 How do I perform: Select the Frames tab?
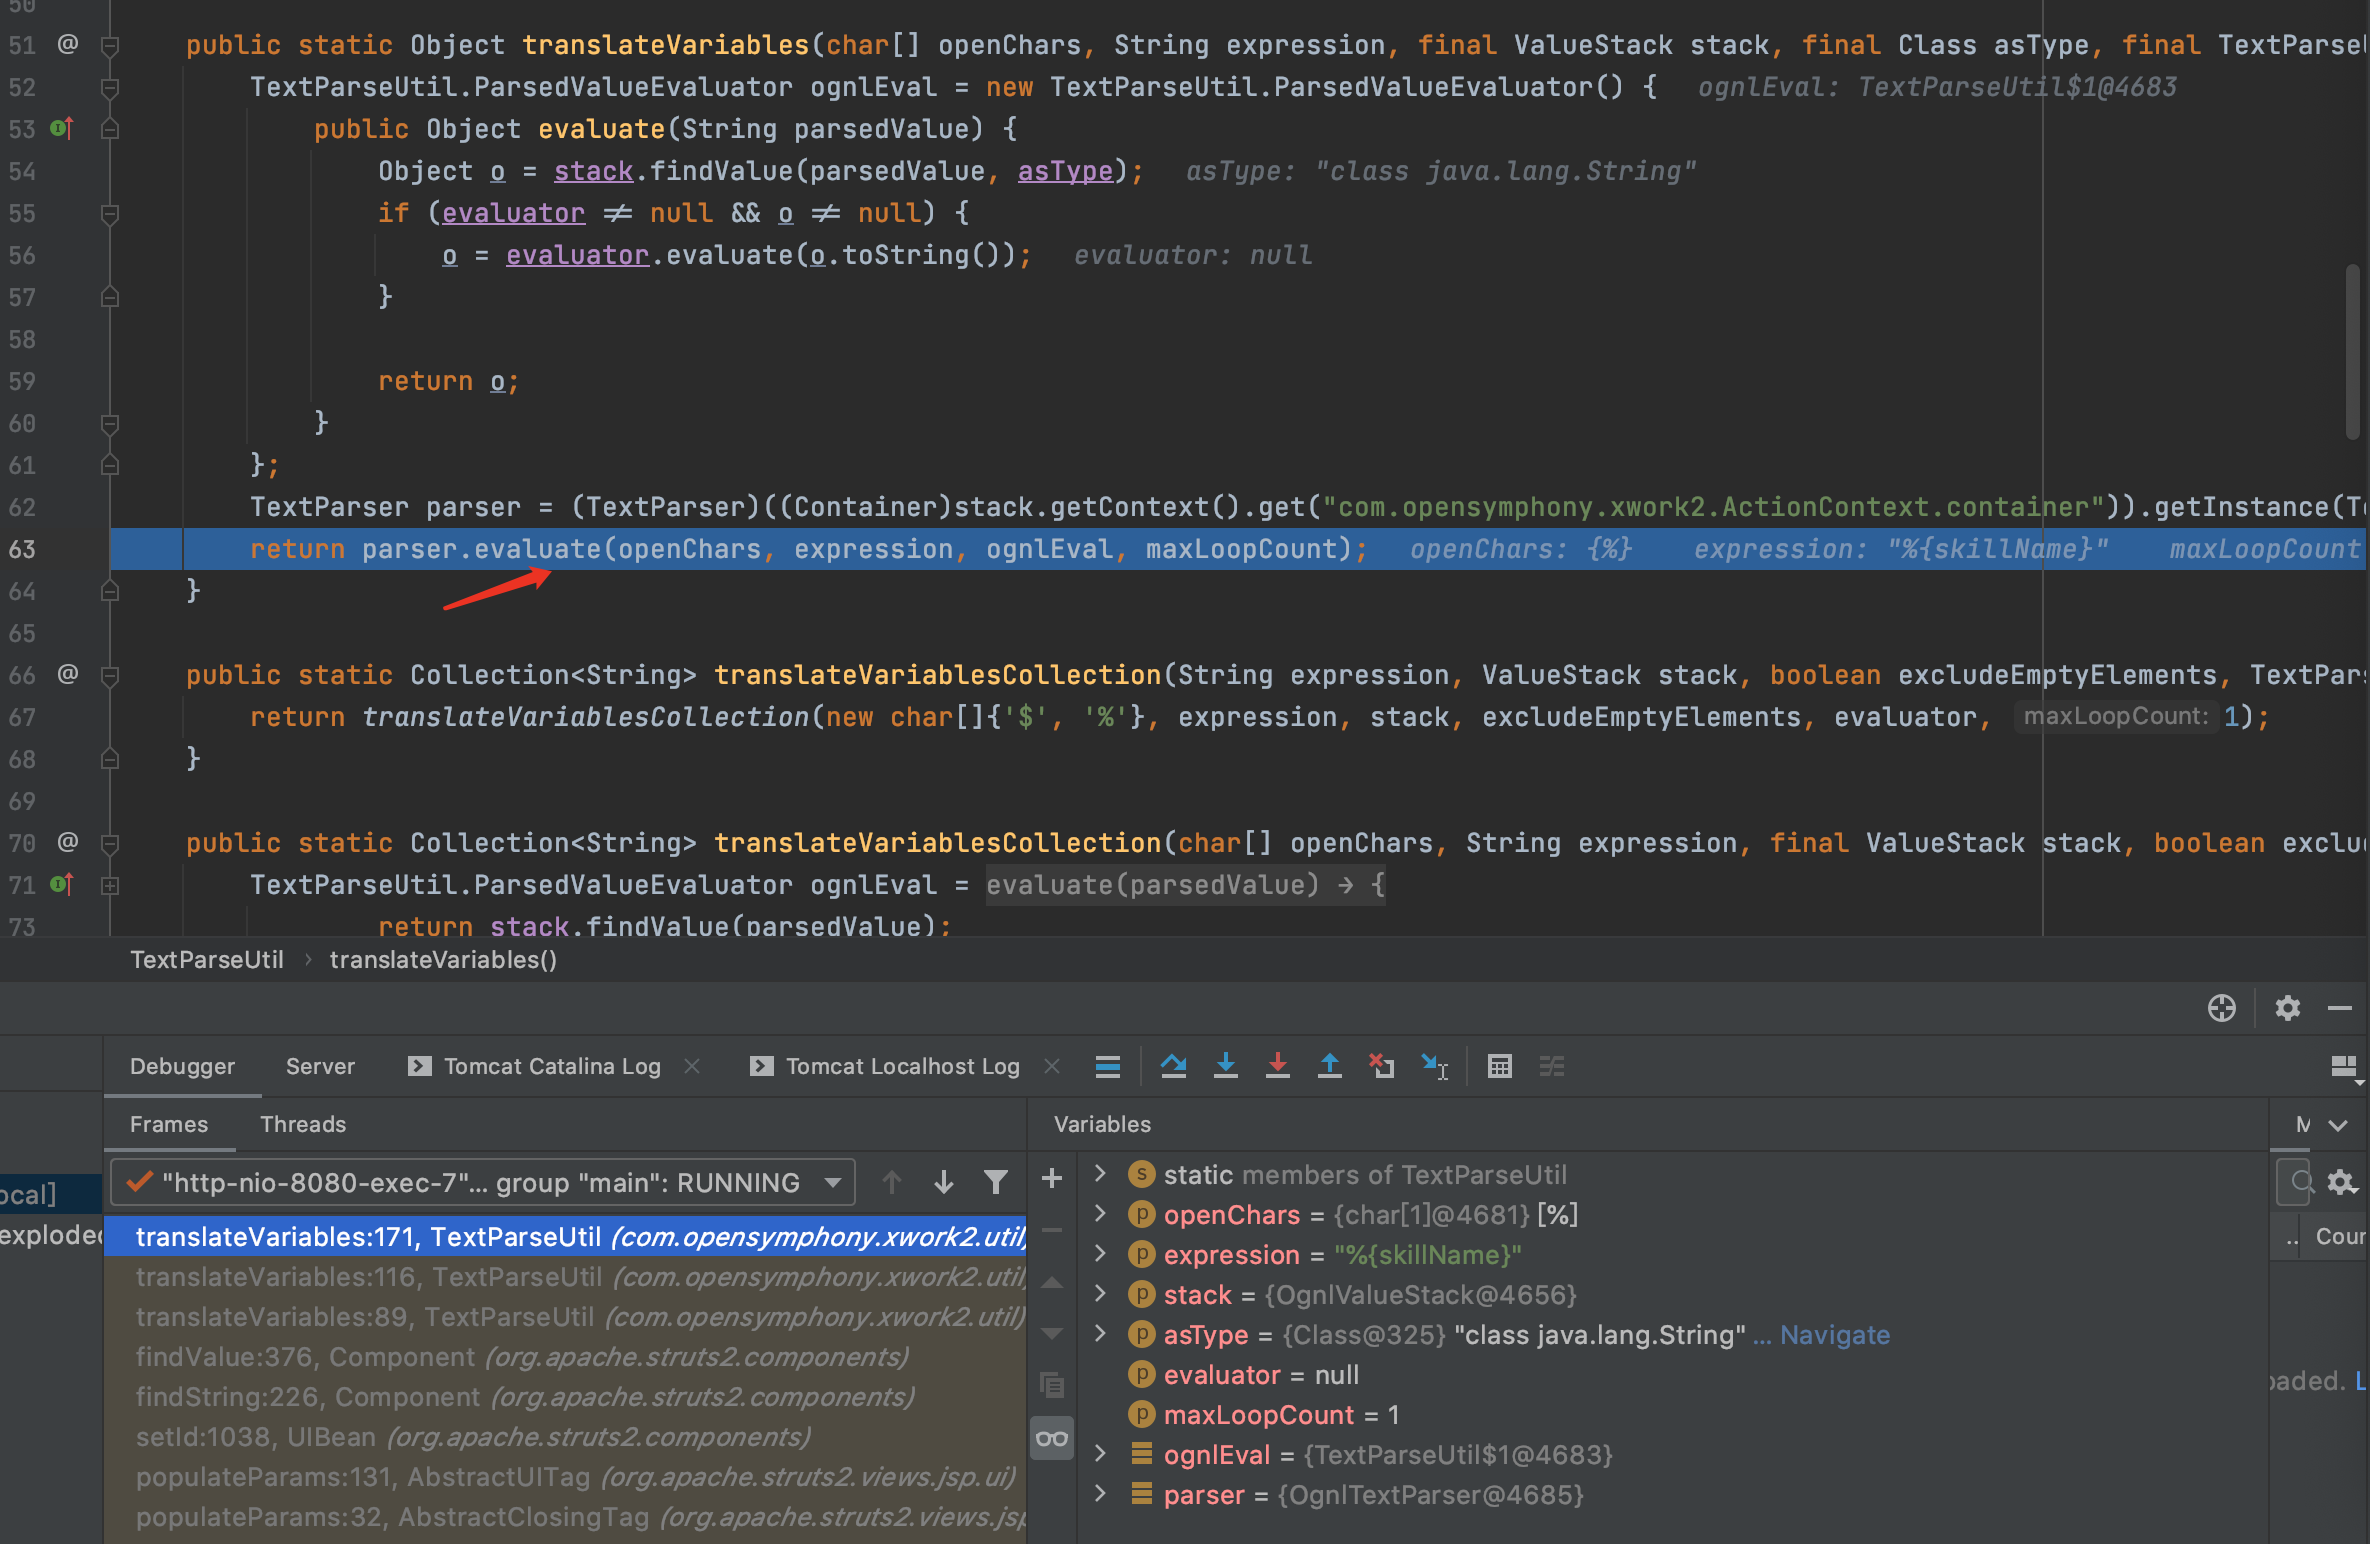click(x=169, y=1125)
